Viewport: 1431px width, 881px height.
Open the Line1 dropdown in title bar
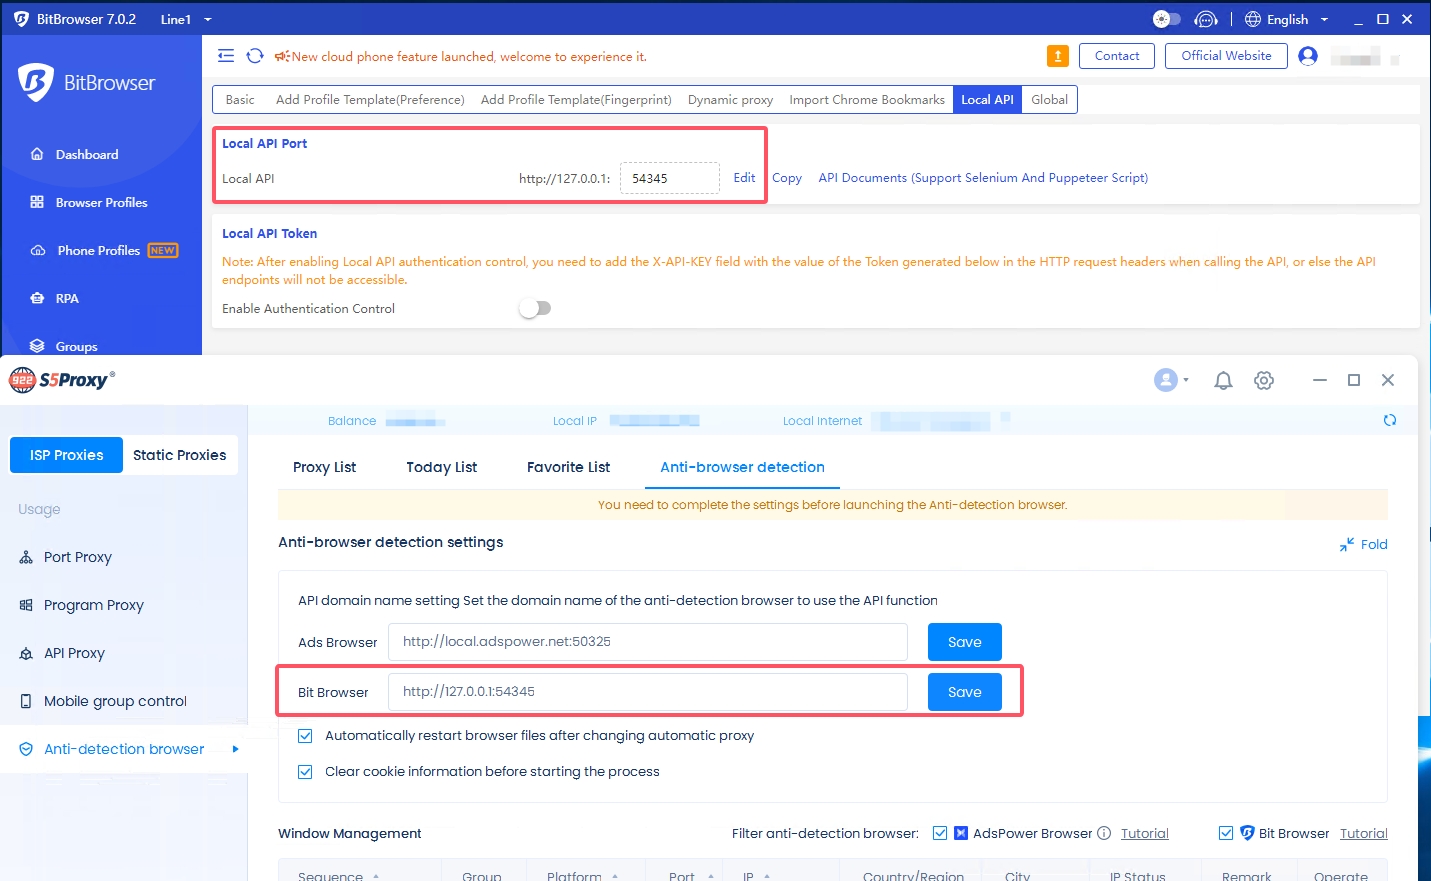186,19
